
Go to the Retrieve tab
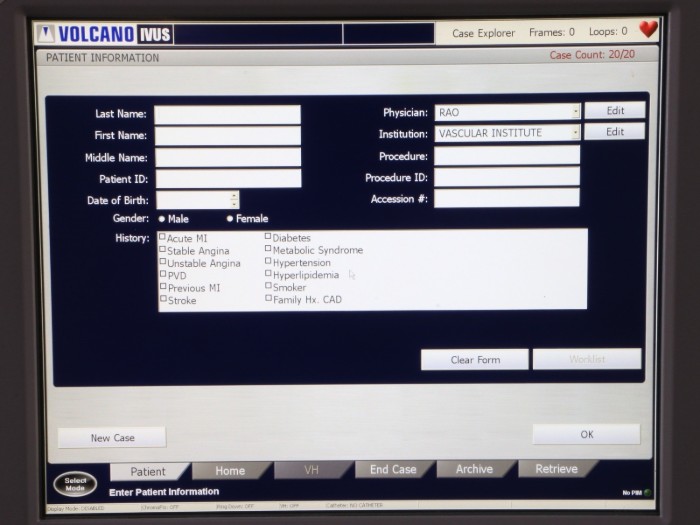click(556, 469)
